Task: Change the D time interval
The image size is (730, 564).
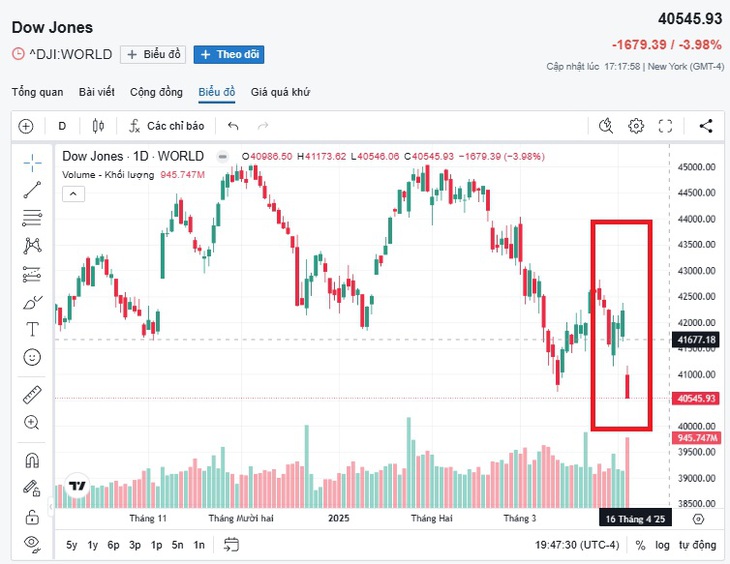Action: coord(62,126)
